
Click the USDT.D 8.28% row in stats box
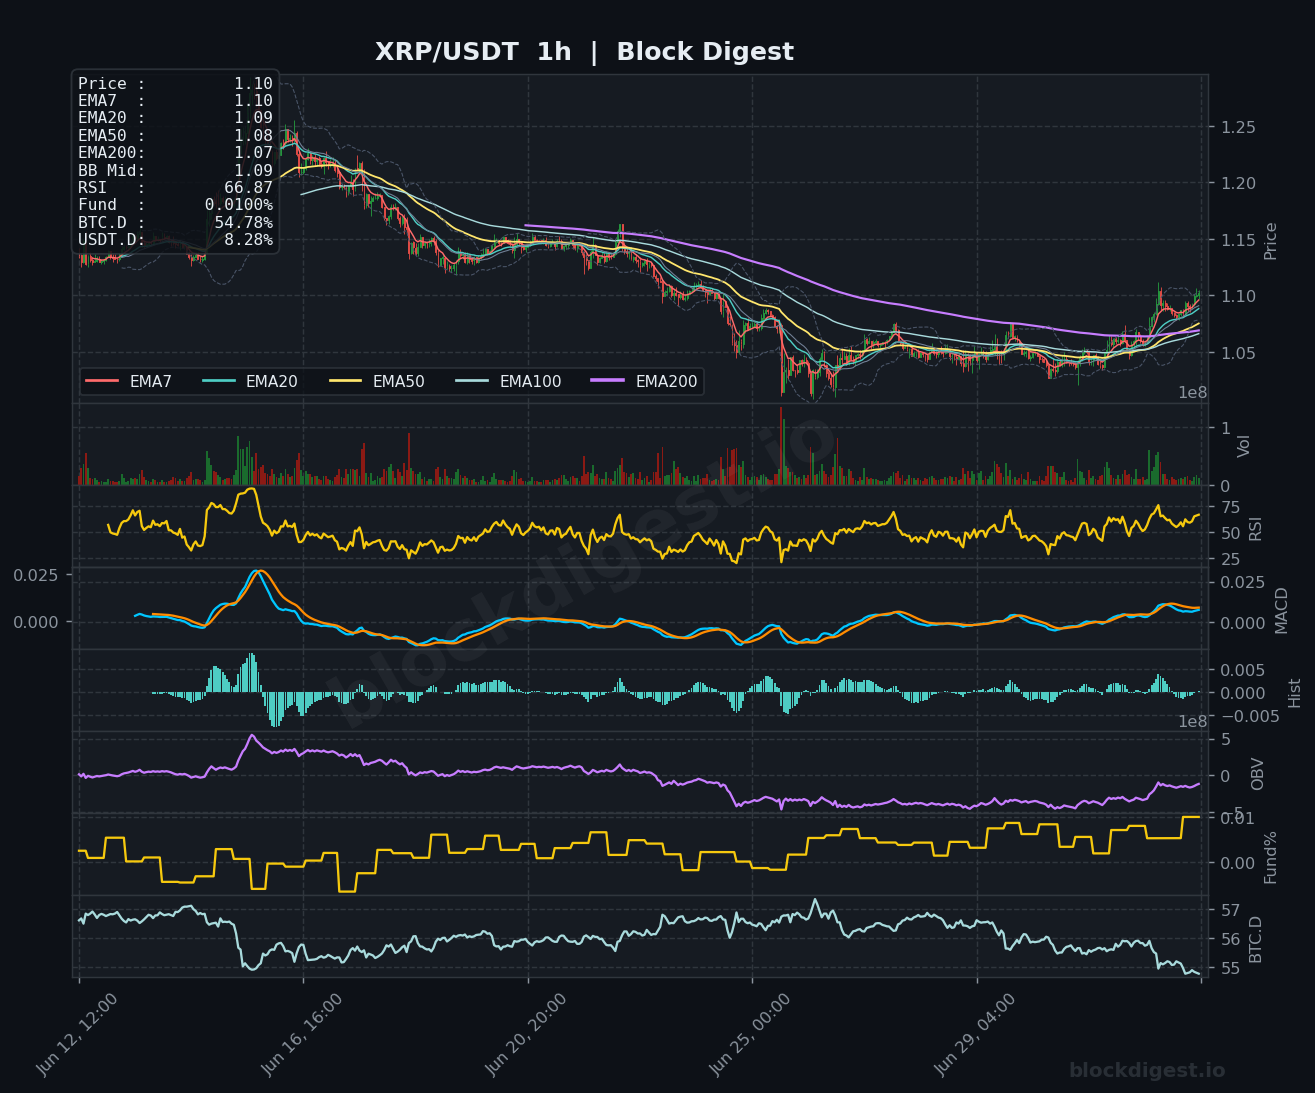point(175,240)
